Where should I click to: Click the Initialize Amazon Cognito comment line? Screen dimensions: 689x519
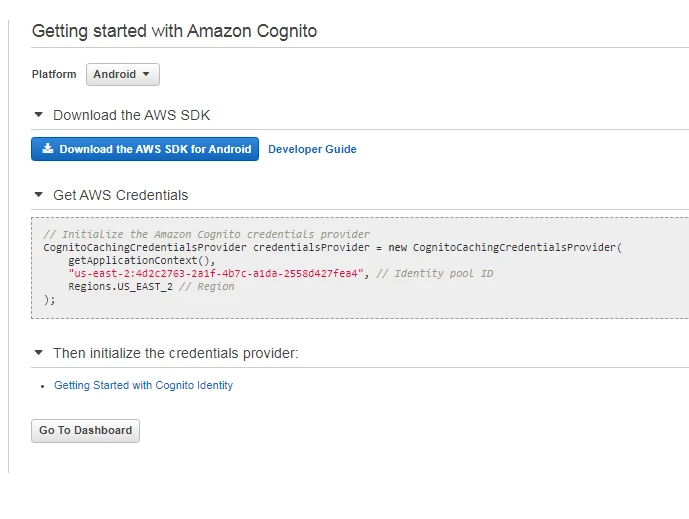(x=206, y=234)
